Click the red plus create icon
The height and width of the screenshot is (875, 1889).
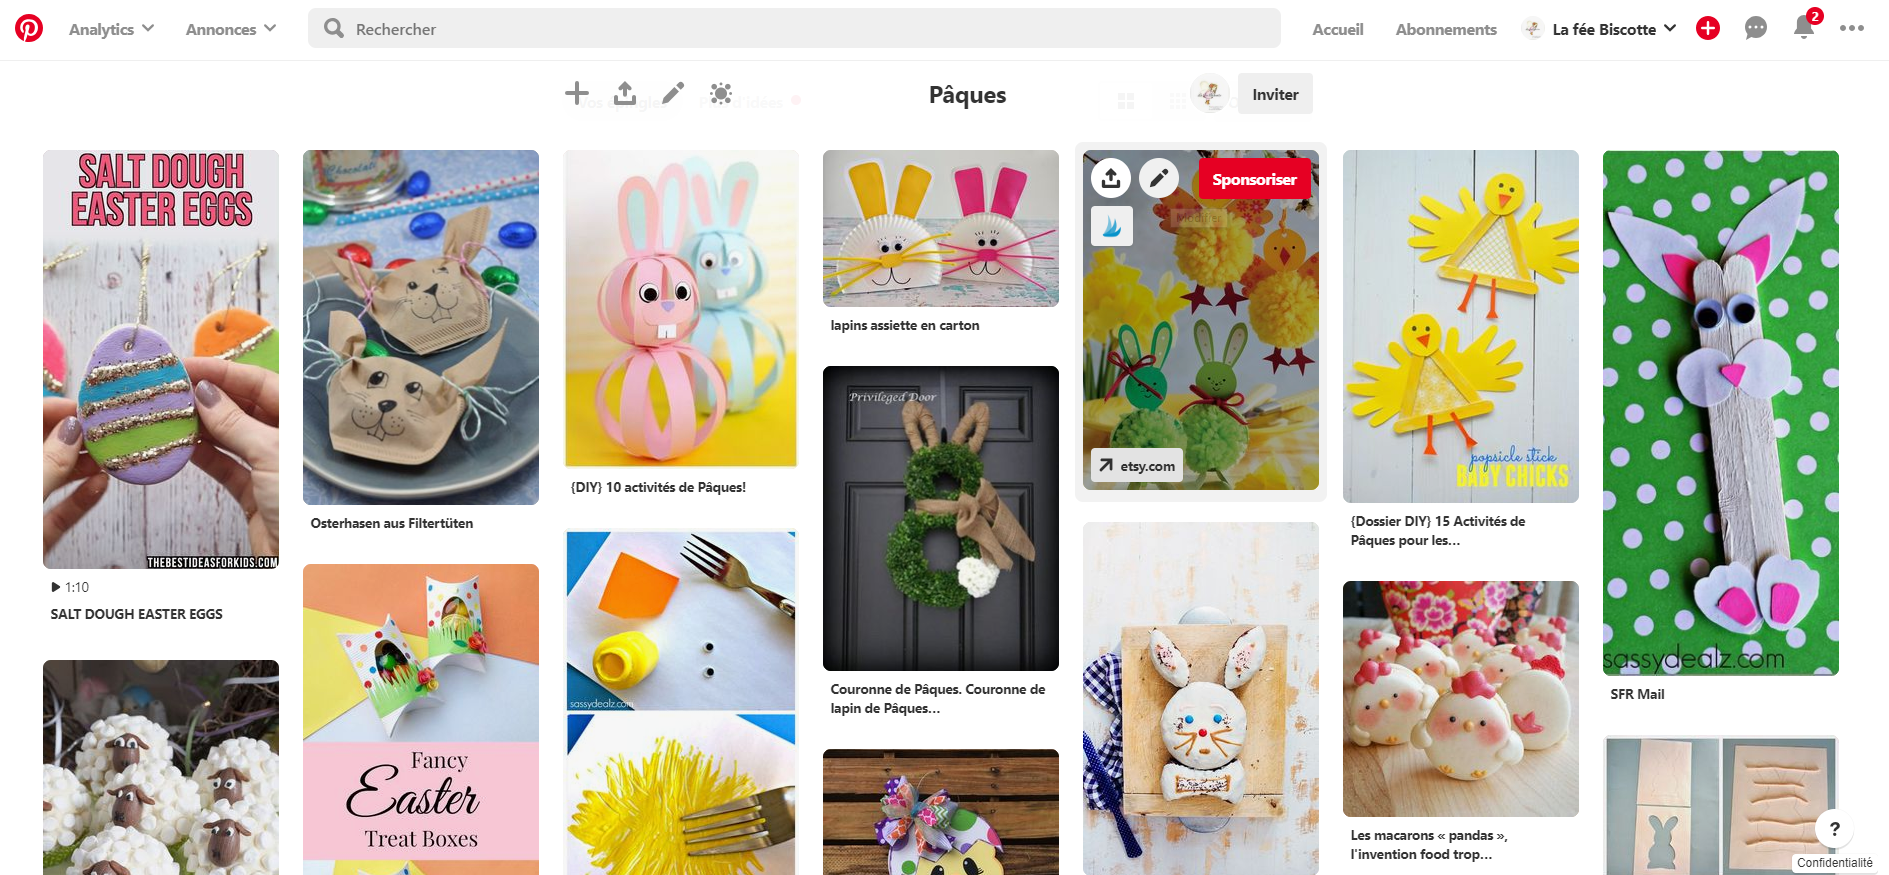1708,29
